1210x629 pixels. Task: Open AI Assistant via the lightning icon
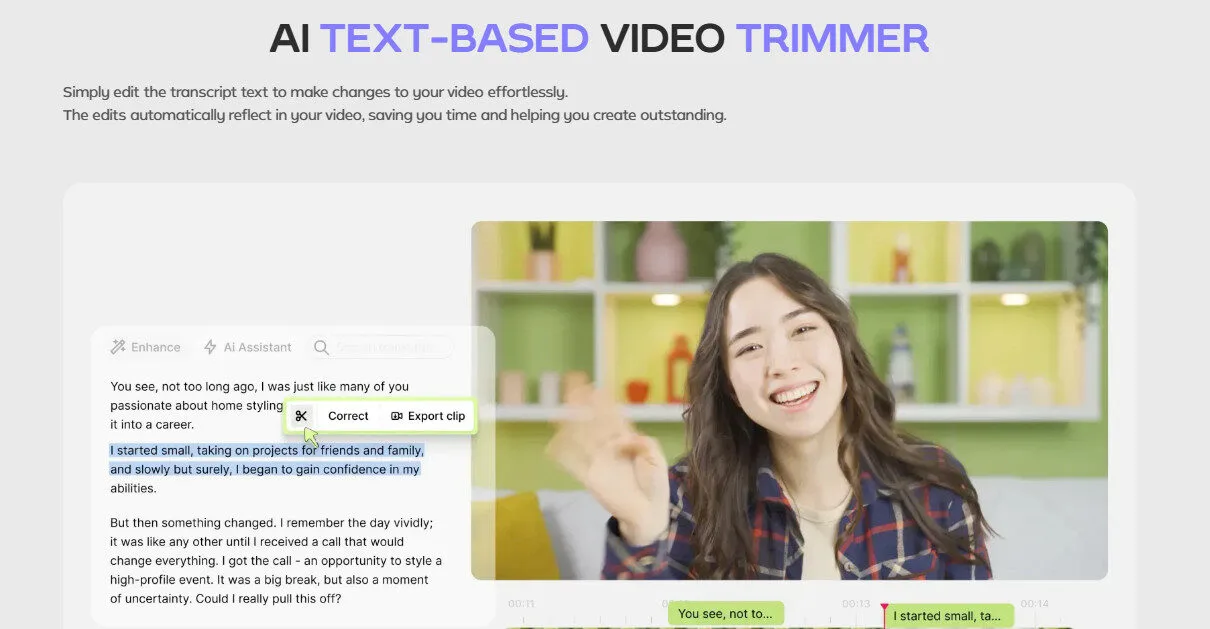(210, 347)
